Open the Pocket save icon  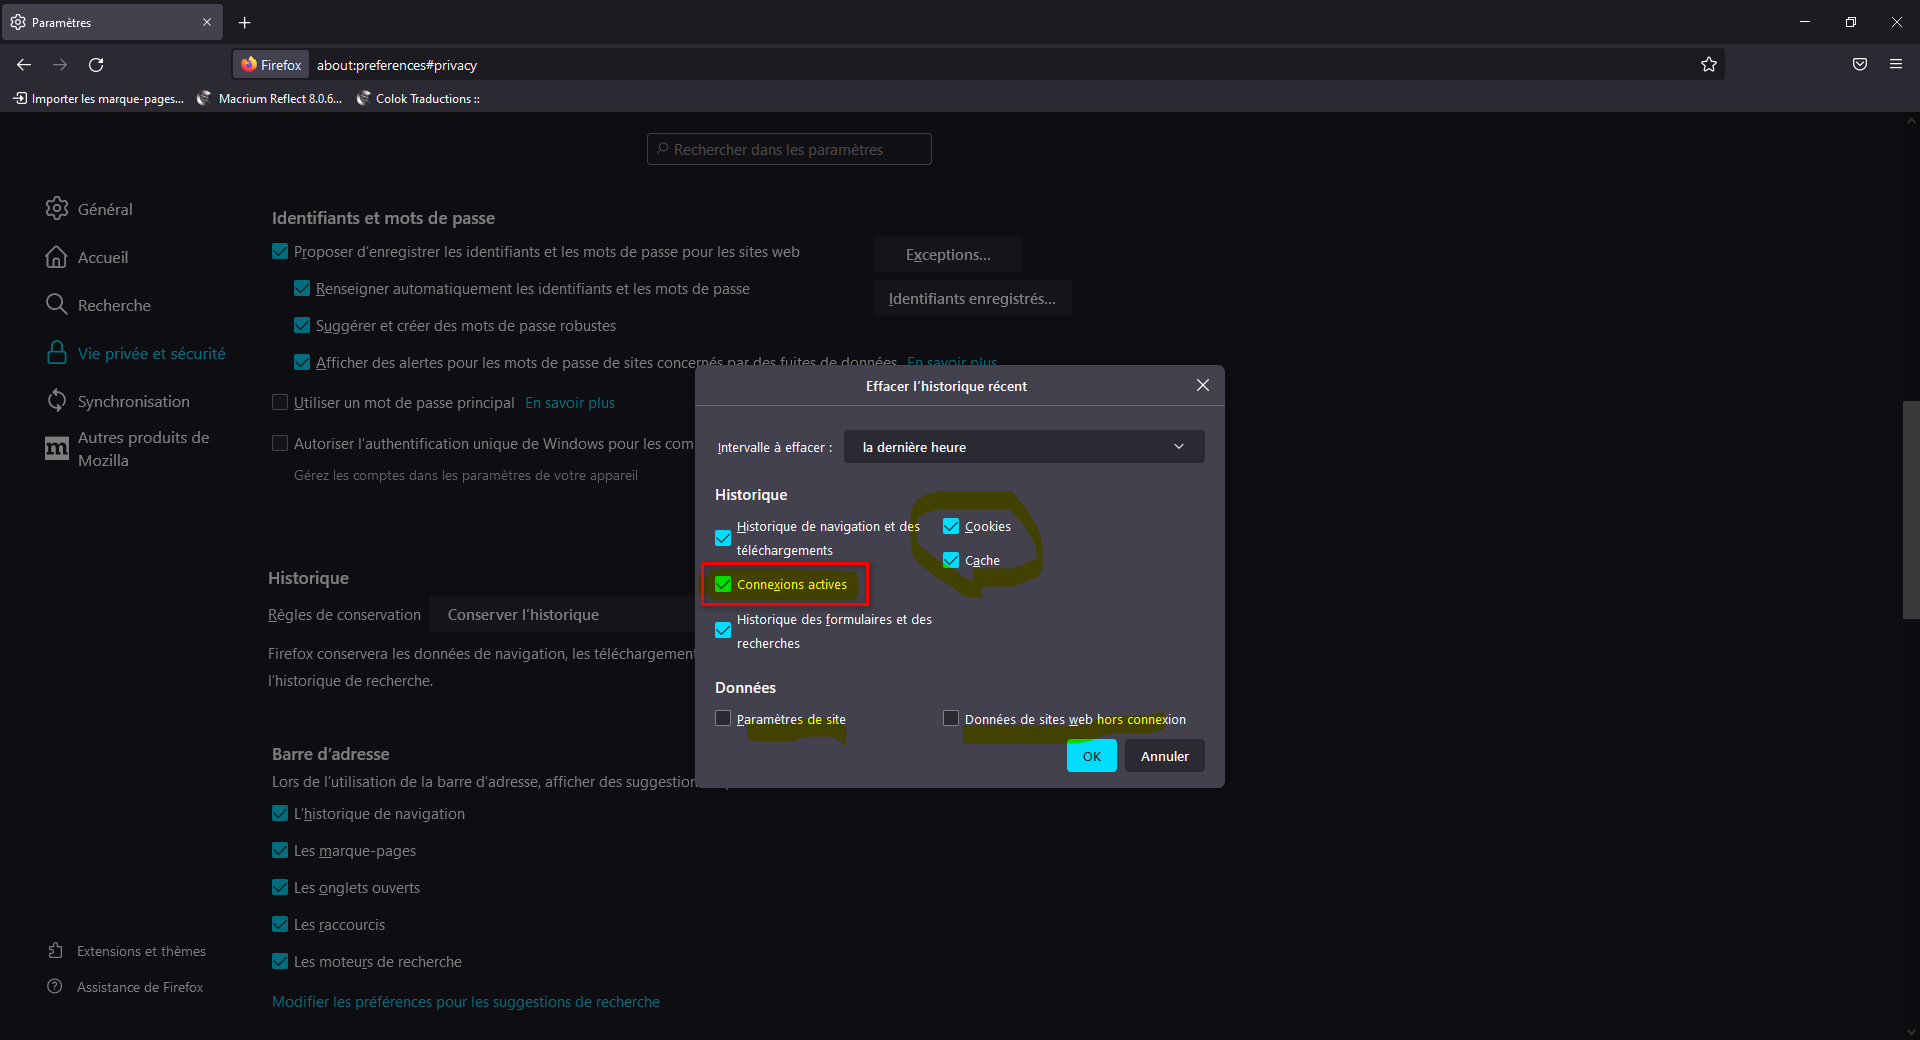point(1859,65)
